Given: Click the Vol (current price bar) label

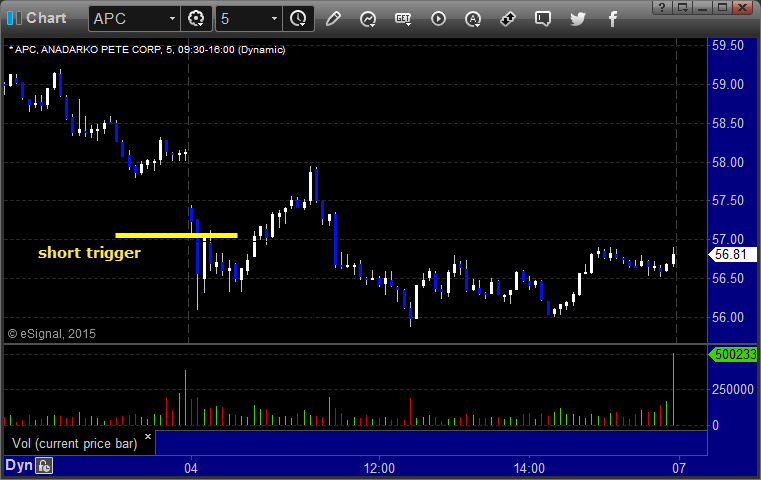Looking at the screenshot, I should pos(75,444).
